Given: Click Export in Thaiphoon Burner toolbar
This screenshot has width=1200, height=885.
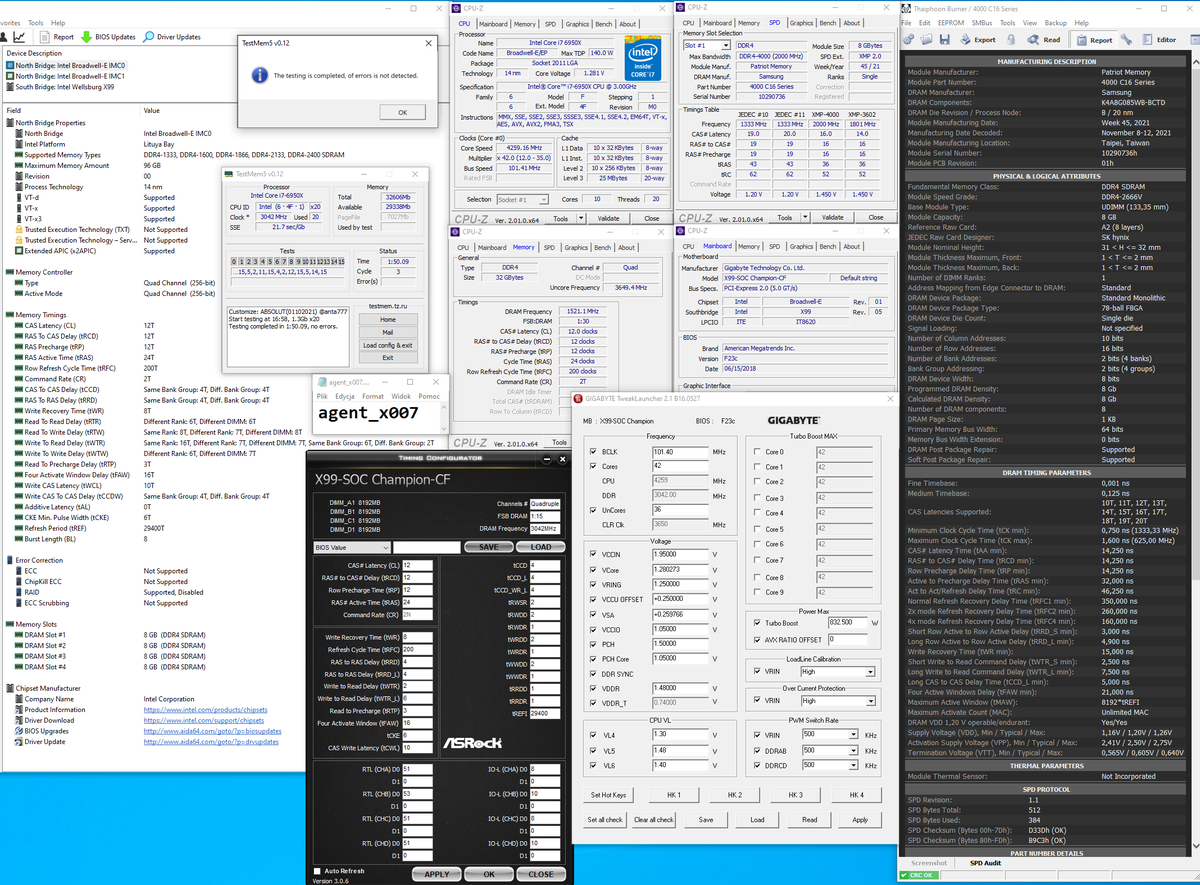Looking at the screenshot, I should click(x=977, y=40).
